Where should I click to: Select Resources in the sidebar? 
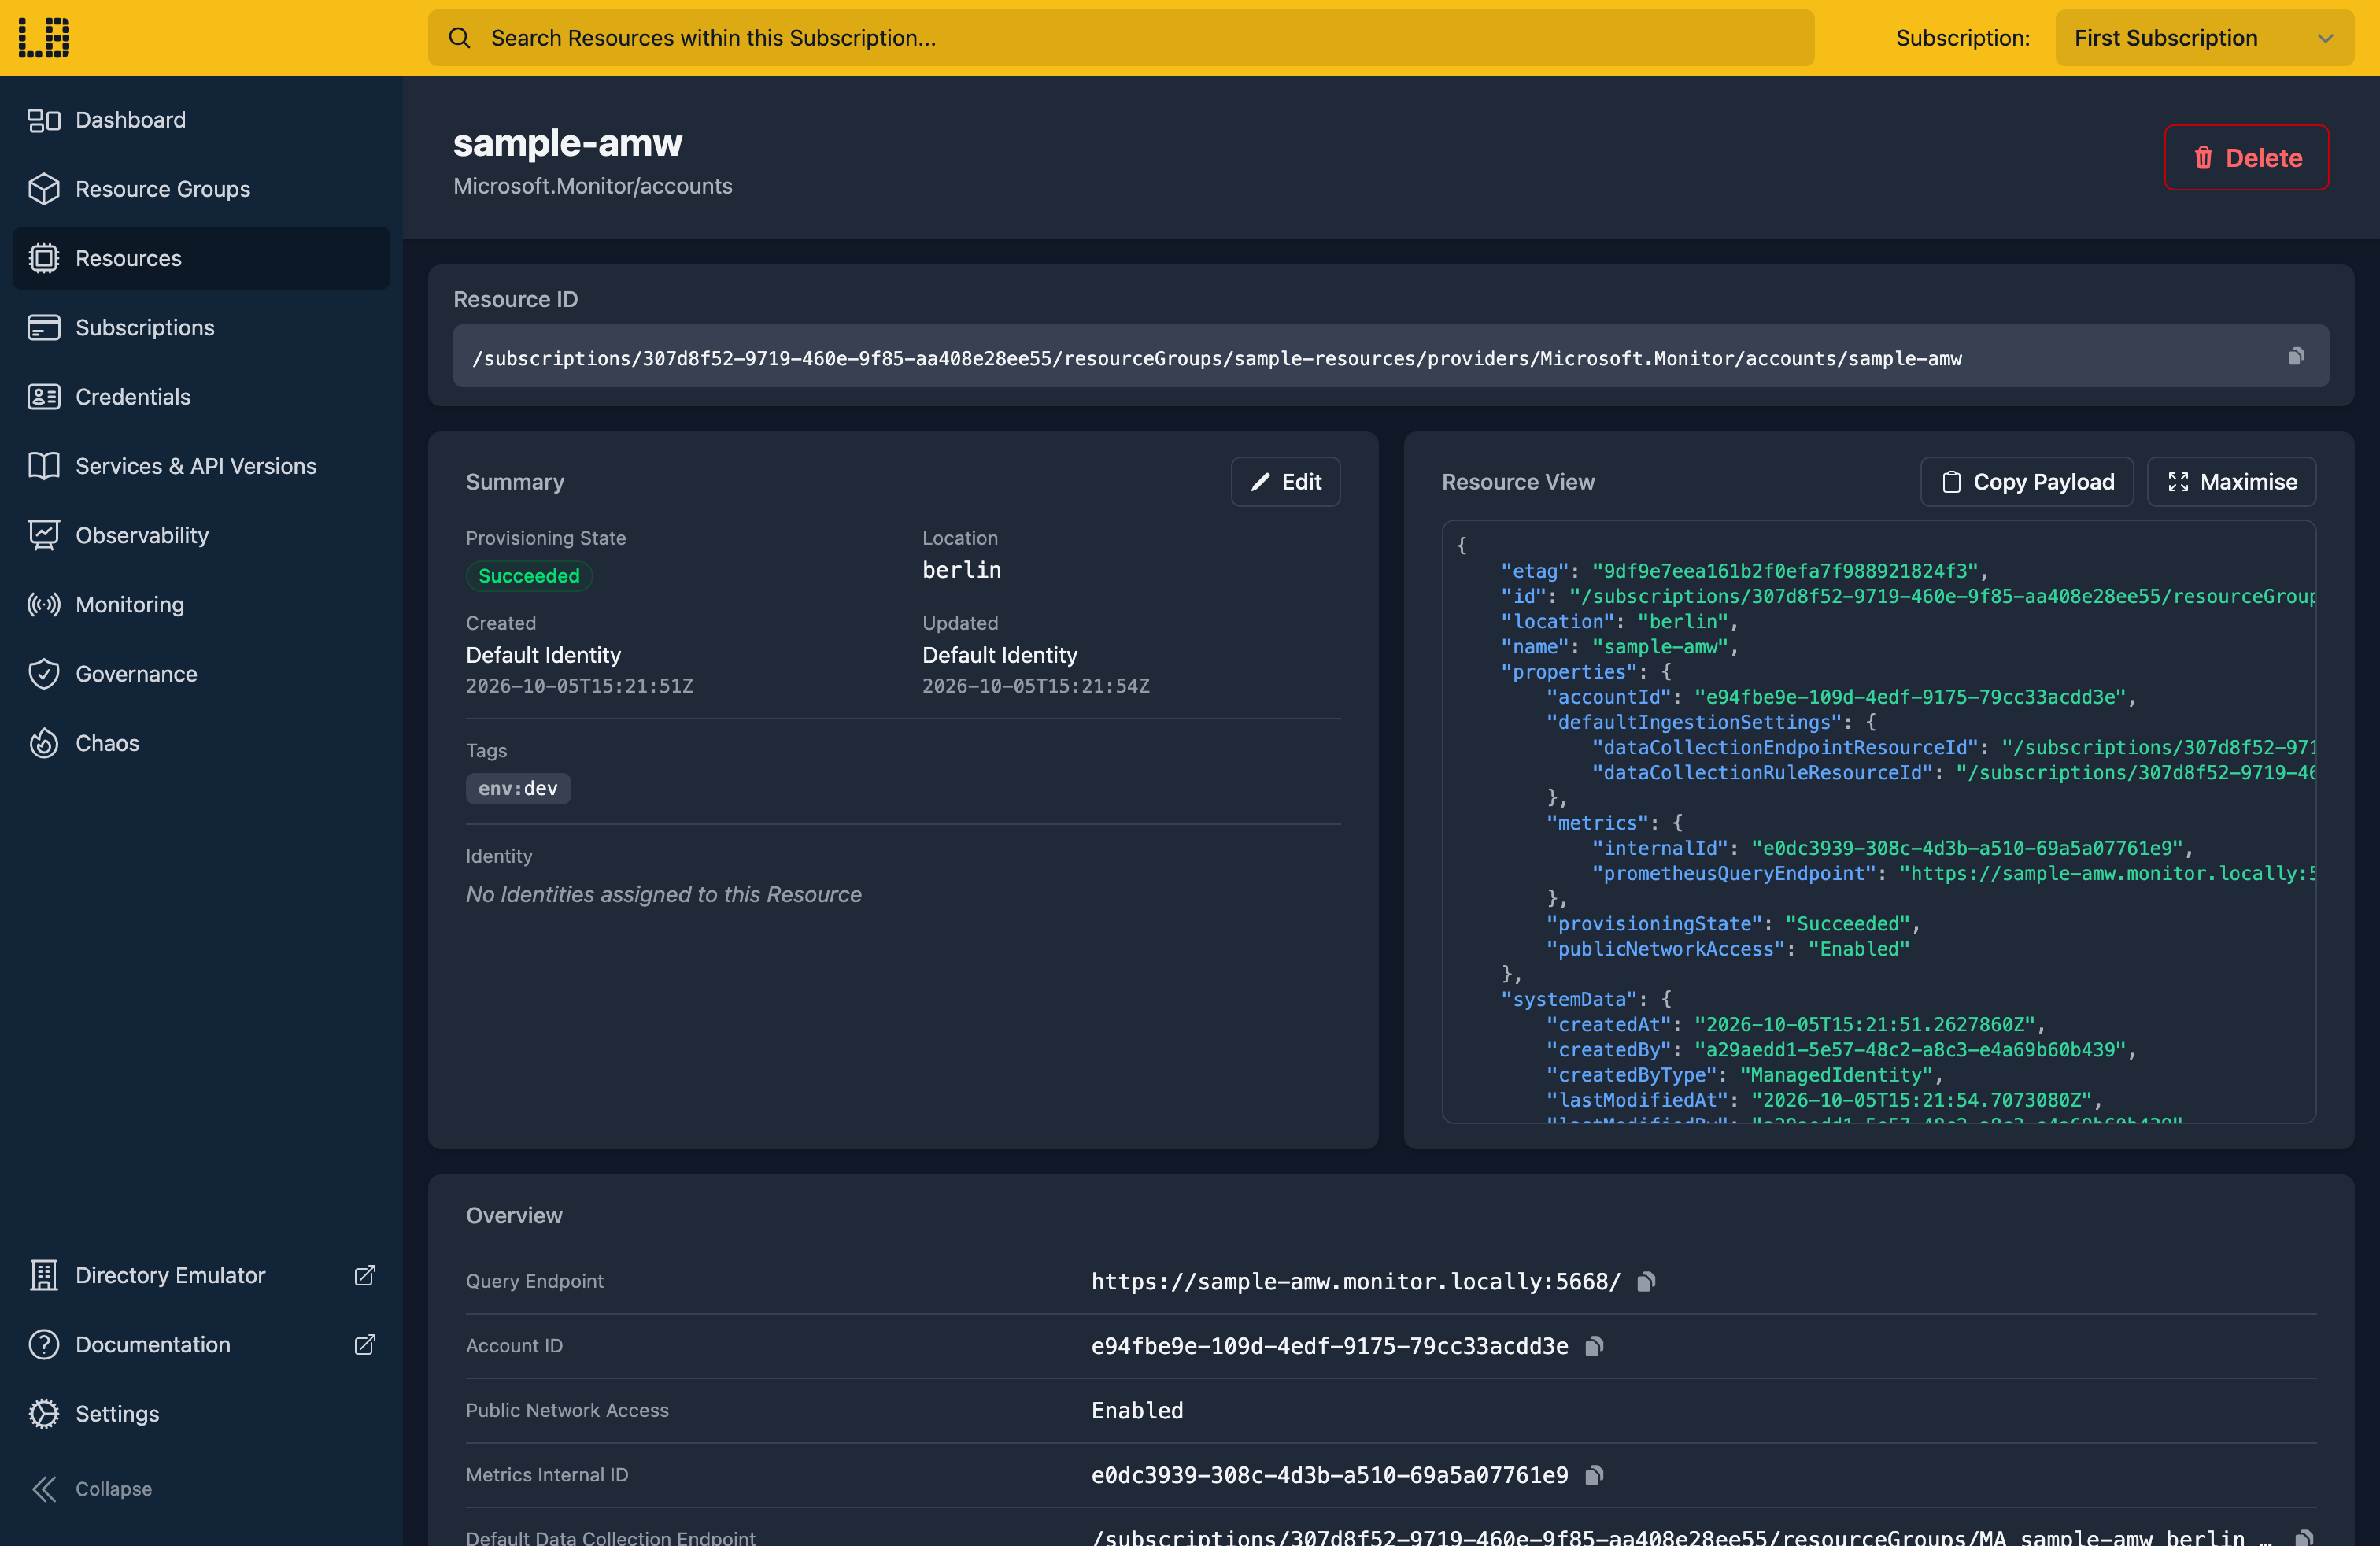coord(201,258)
